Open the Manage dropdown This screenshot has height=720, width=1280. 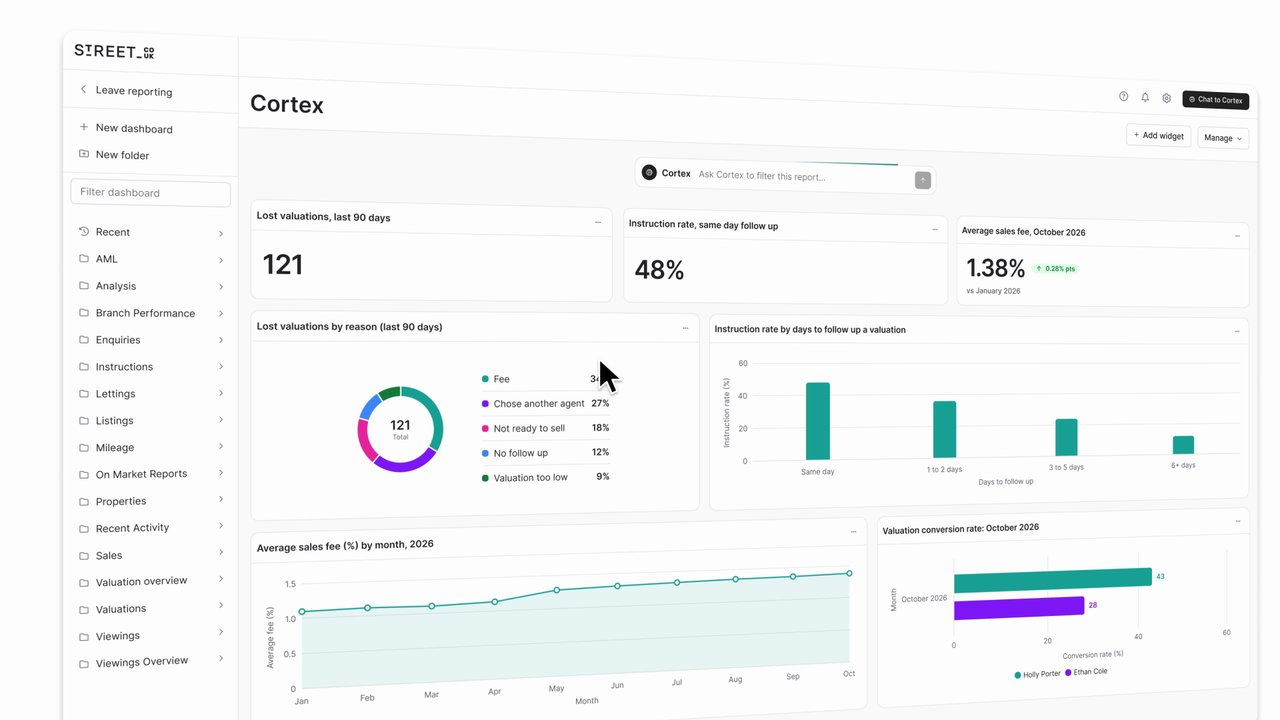point(1223,138)
